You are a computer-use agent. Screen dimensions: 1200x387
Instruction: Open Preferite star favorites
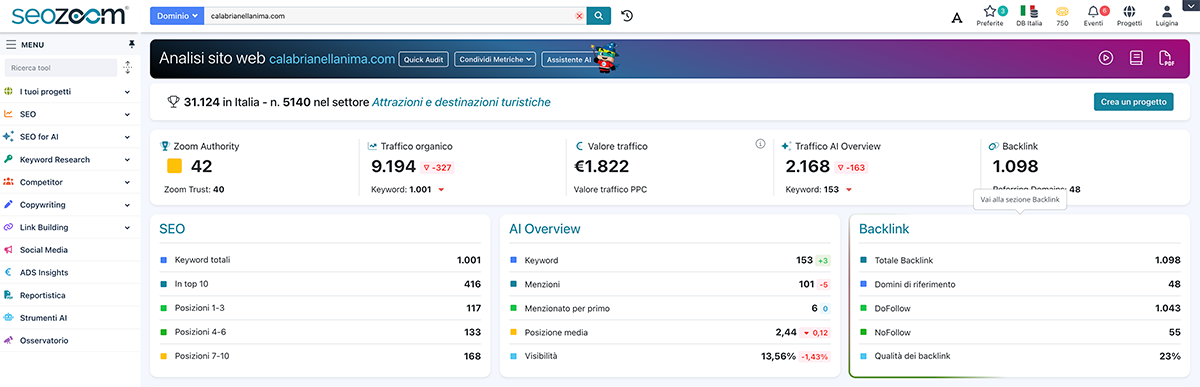(989, 15)
